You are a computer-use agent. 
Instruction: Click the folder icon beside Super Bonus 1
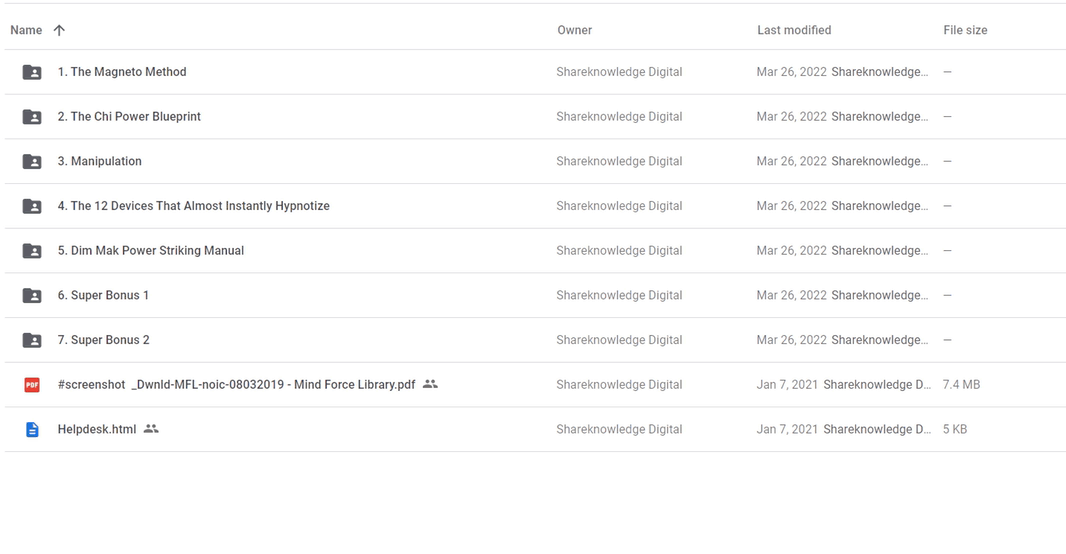pyautogui.click(x=32, y=295)
